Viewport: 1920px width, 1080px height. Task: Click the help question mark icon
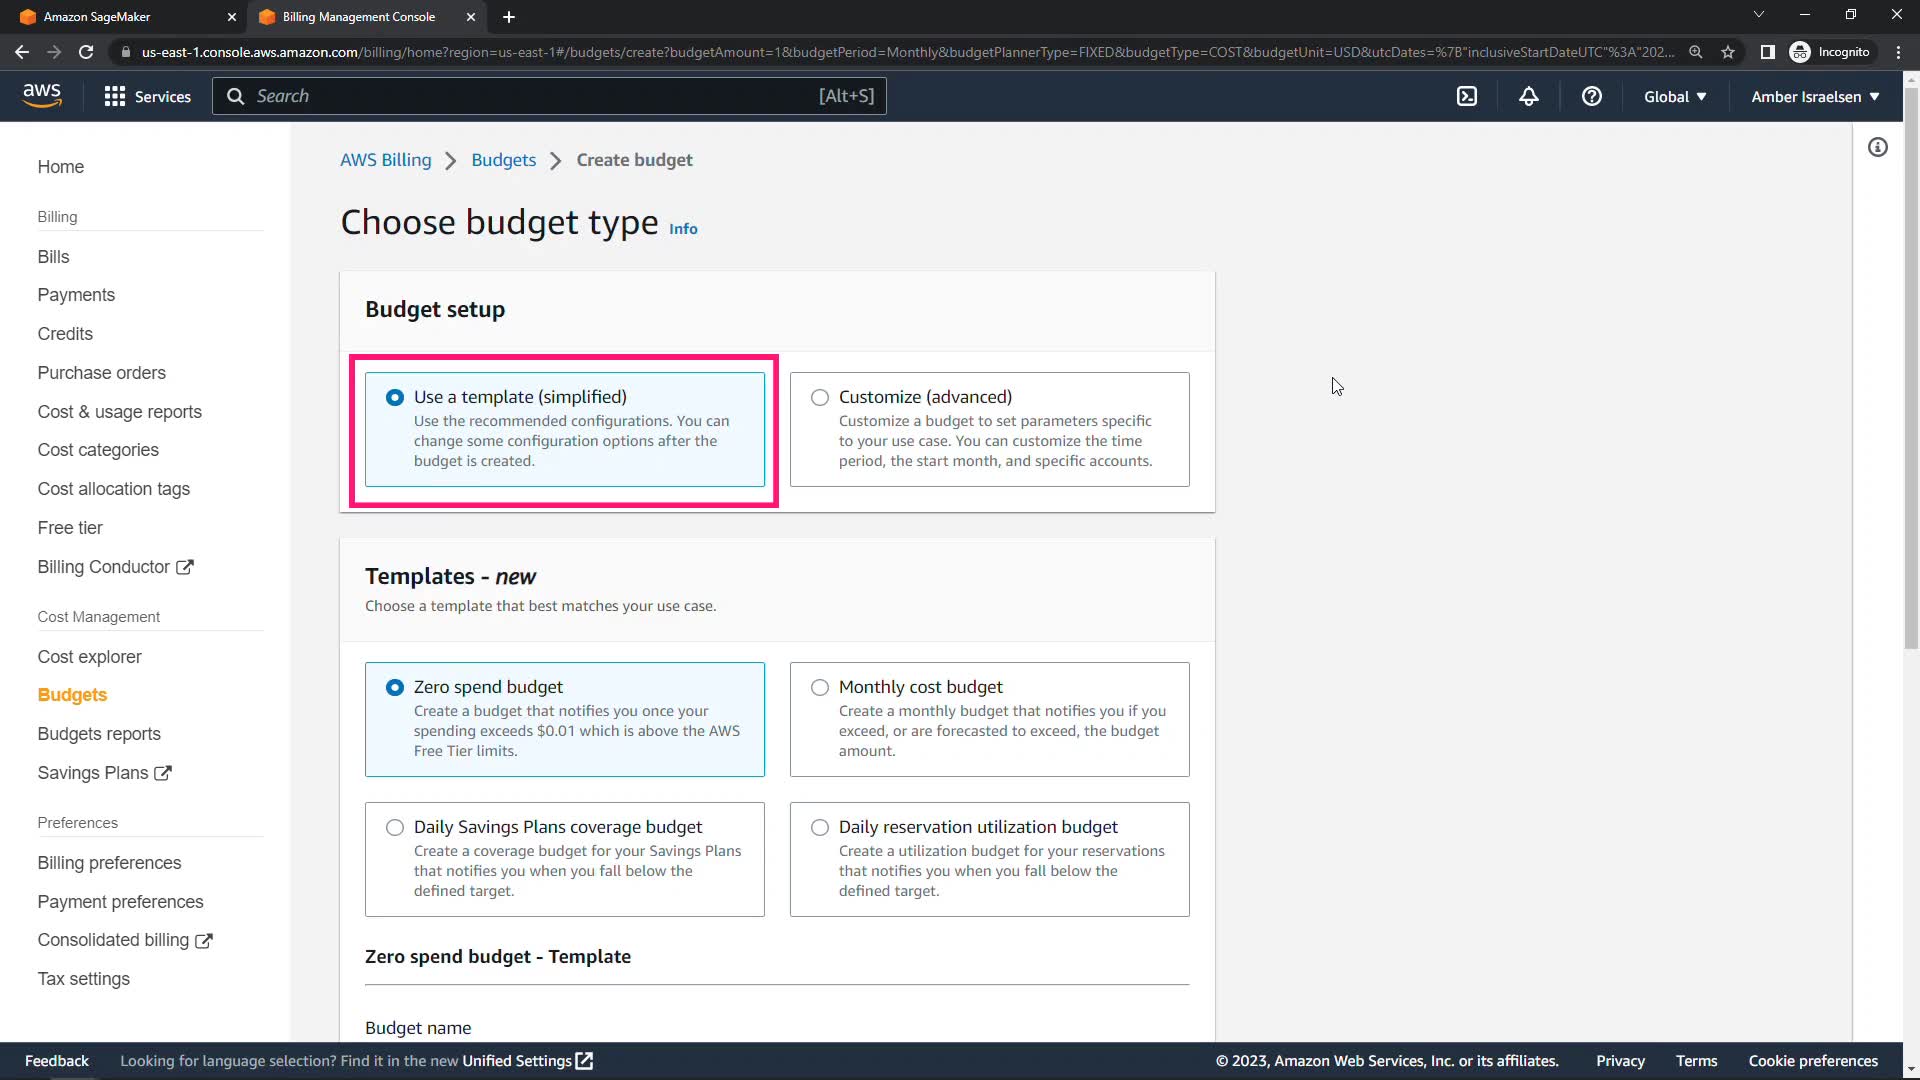(x=1591, y=96)
